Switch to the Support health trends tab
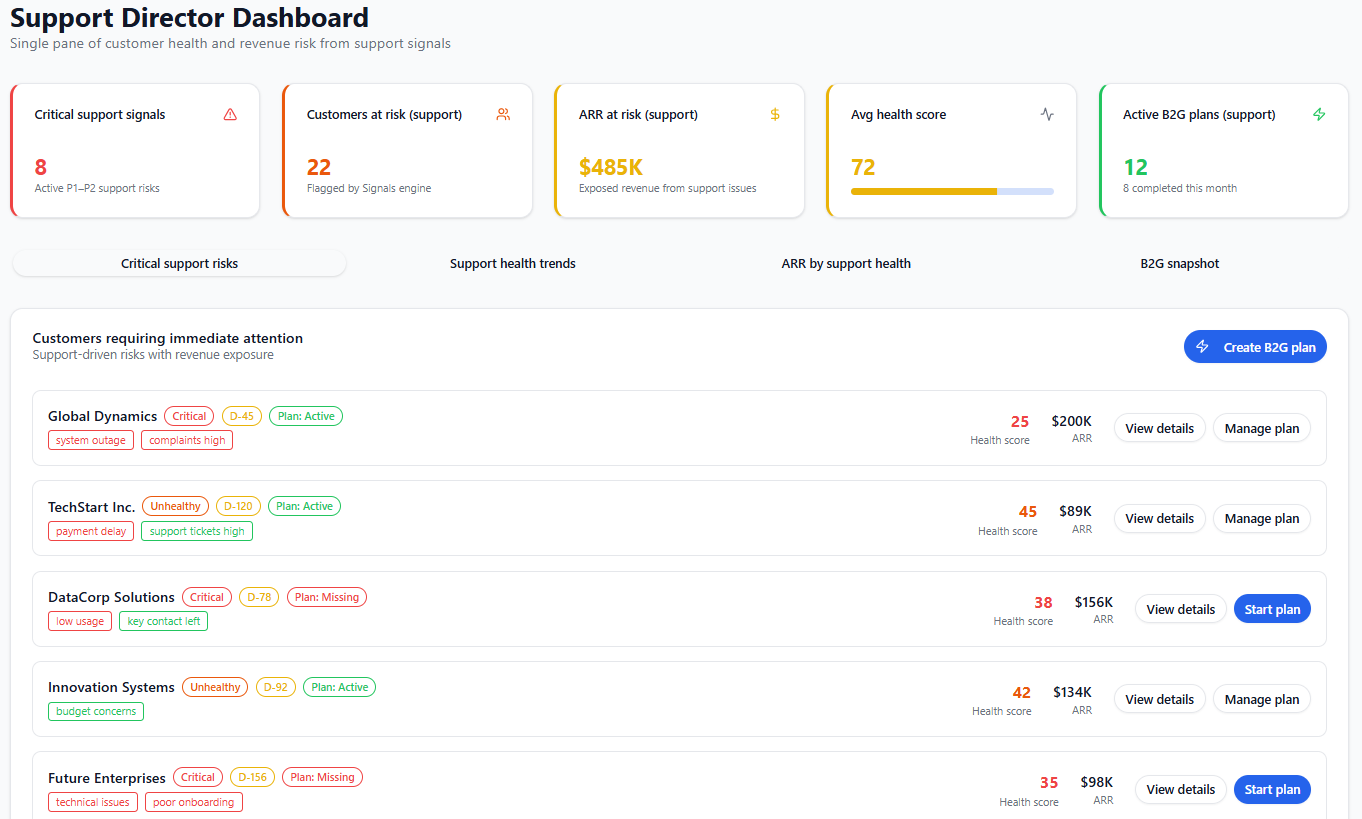The height and width of the screenshot is (819, 1362). tap(512, 264)
